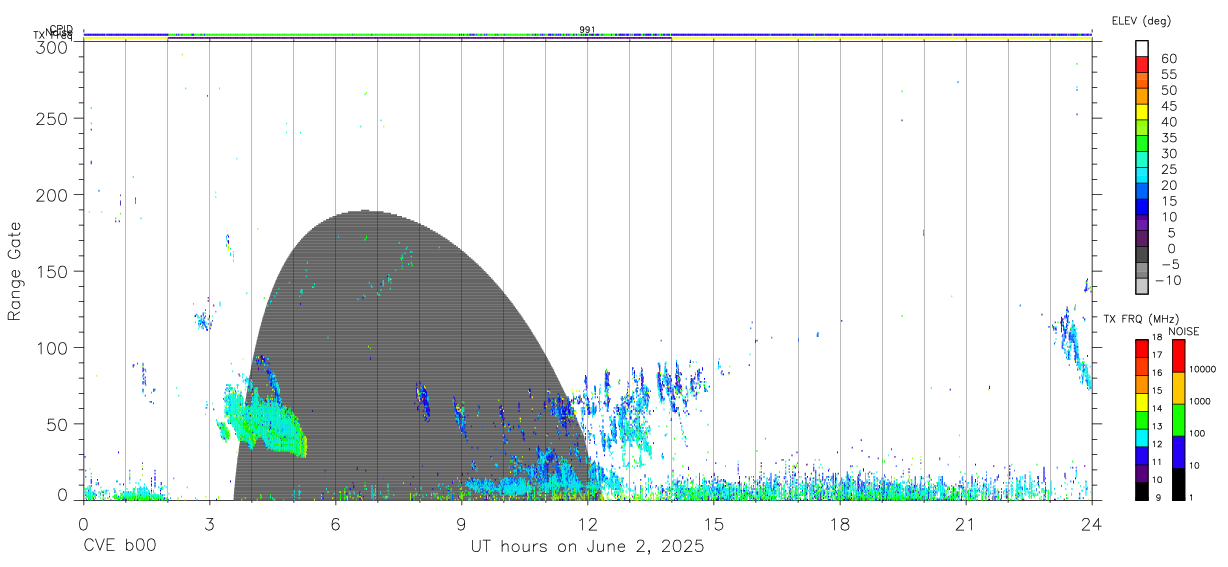This screenshot has height=567, width=1228.
Task: Click the "NOISE" legend title
Action: [x=1185, y=331]
